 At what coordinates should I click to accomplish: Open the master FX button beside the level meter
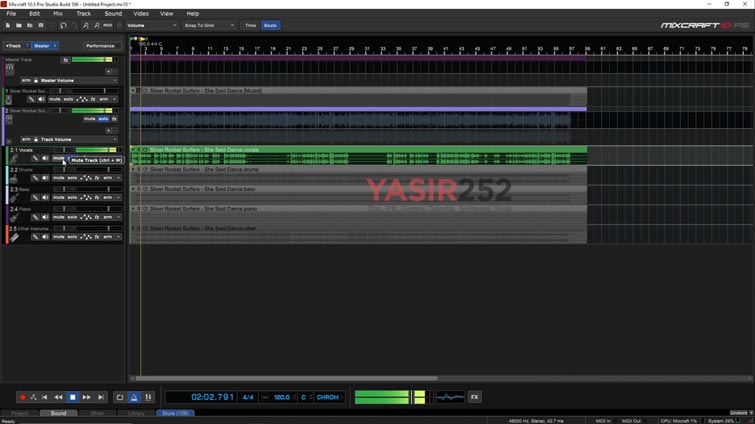[475, 397]
